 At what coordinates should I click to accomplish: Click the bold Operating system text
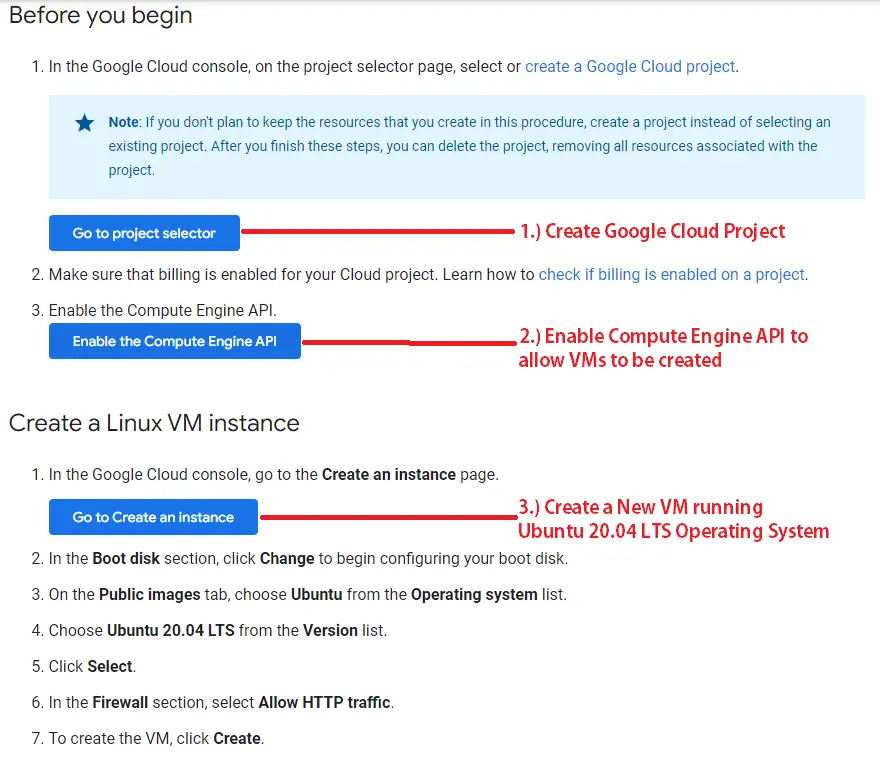(x=474, y=595)
